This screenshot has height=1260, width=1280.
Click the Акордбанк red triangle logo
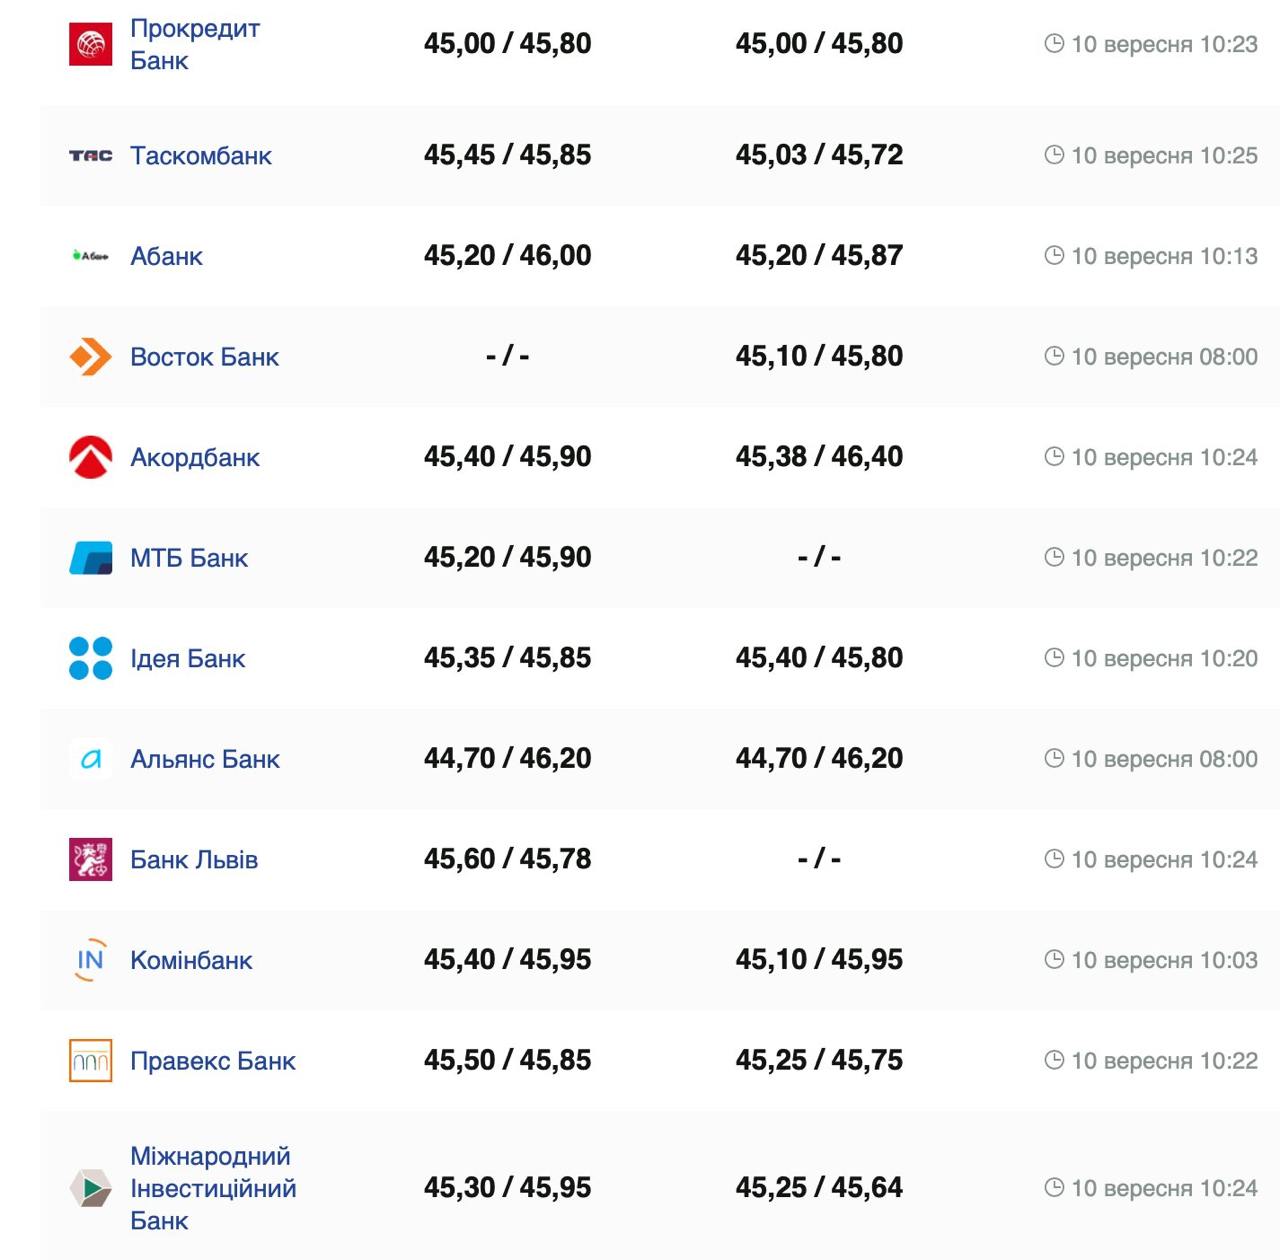point(90,457)
